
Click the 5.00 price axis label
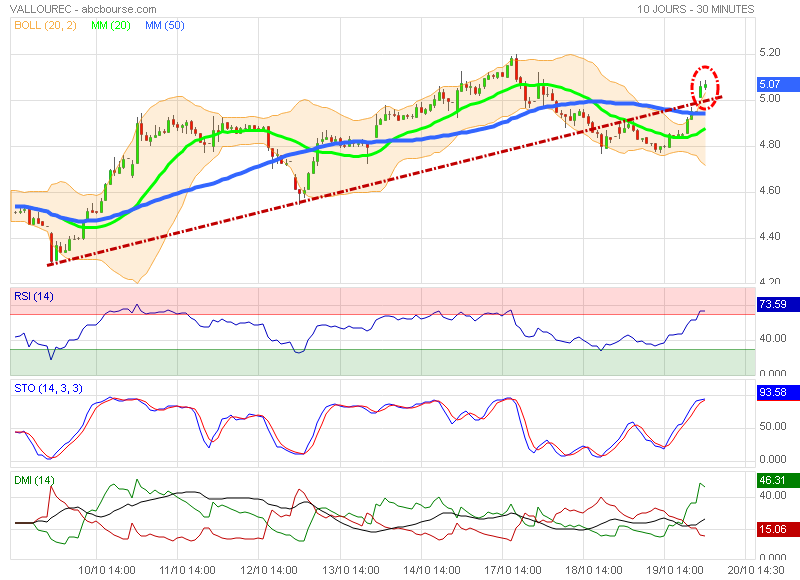(x=770, y=98)
